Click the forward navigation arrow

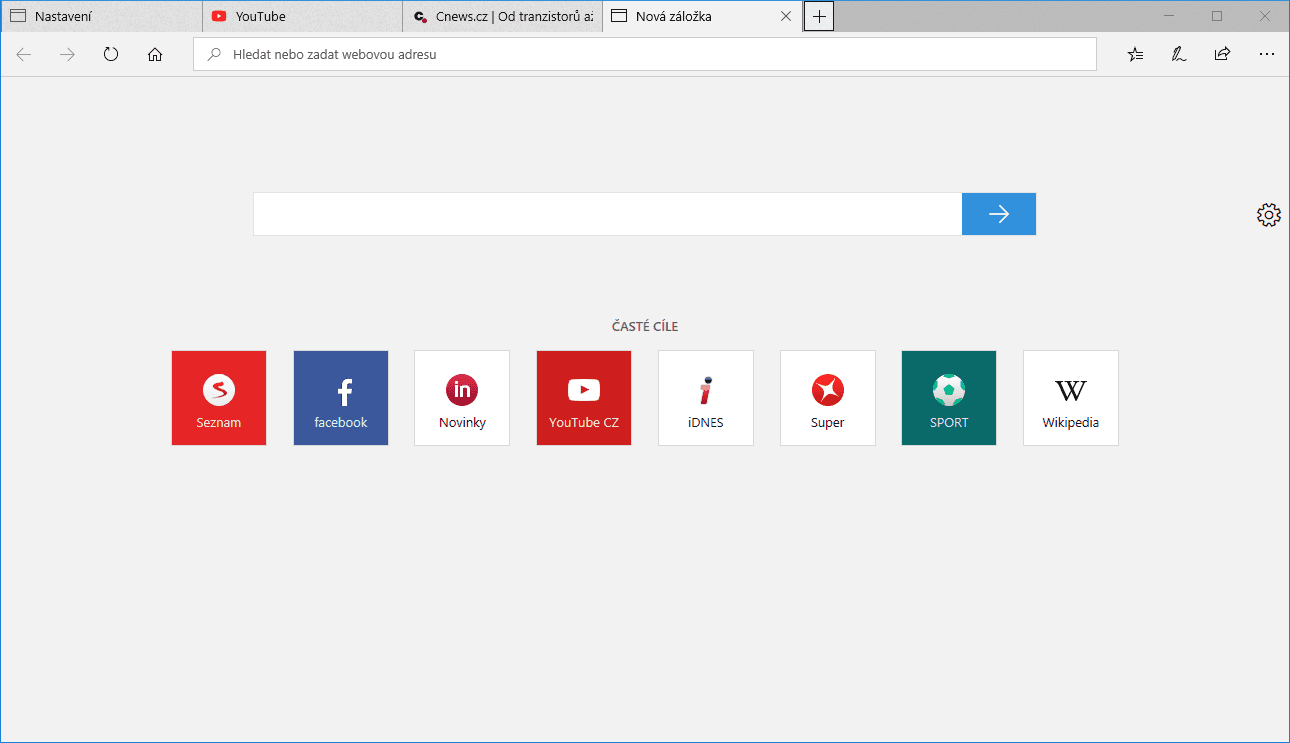click(67, 54)
